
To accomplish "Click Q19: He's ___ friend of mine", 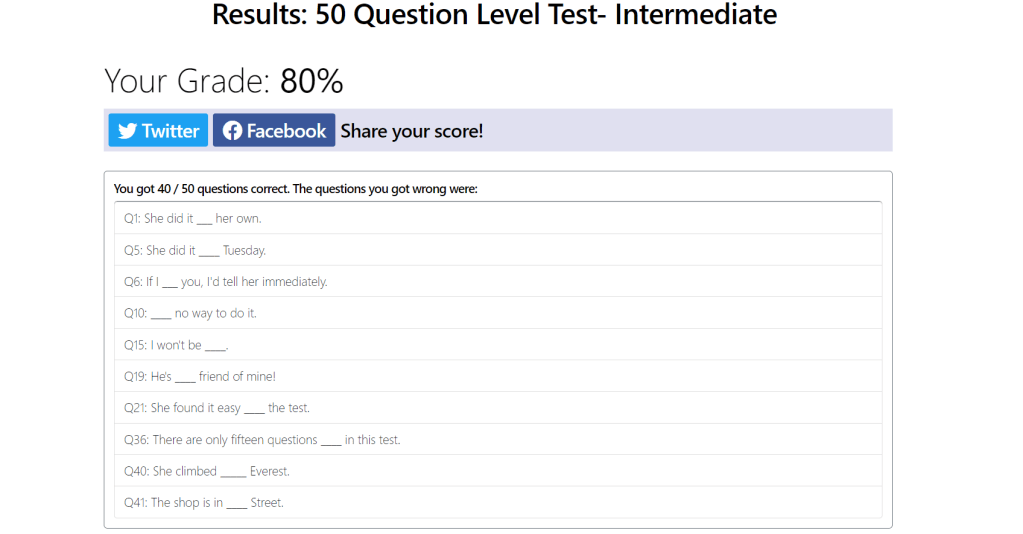I will [200, 376].
